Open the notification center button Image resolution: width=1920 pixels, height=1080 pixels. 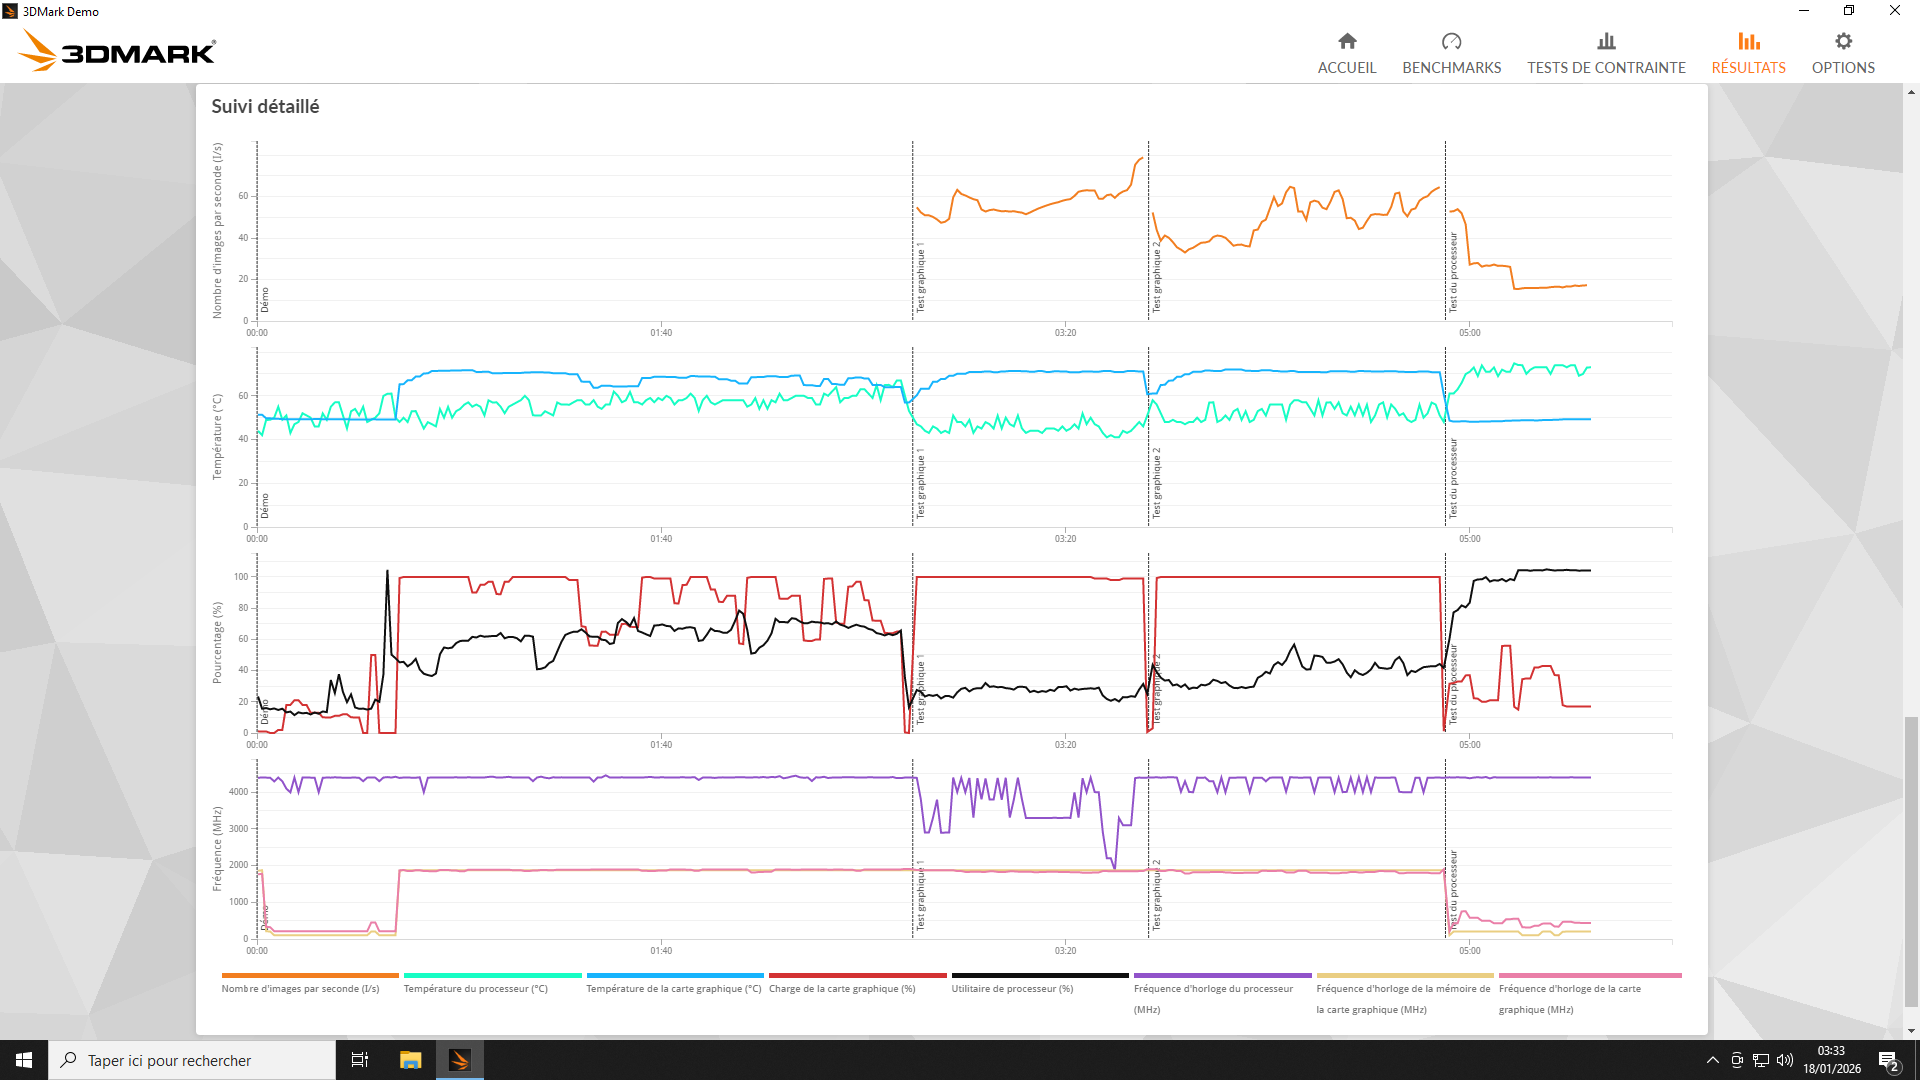(1888, 1060)
